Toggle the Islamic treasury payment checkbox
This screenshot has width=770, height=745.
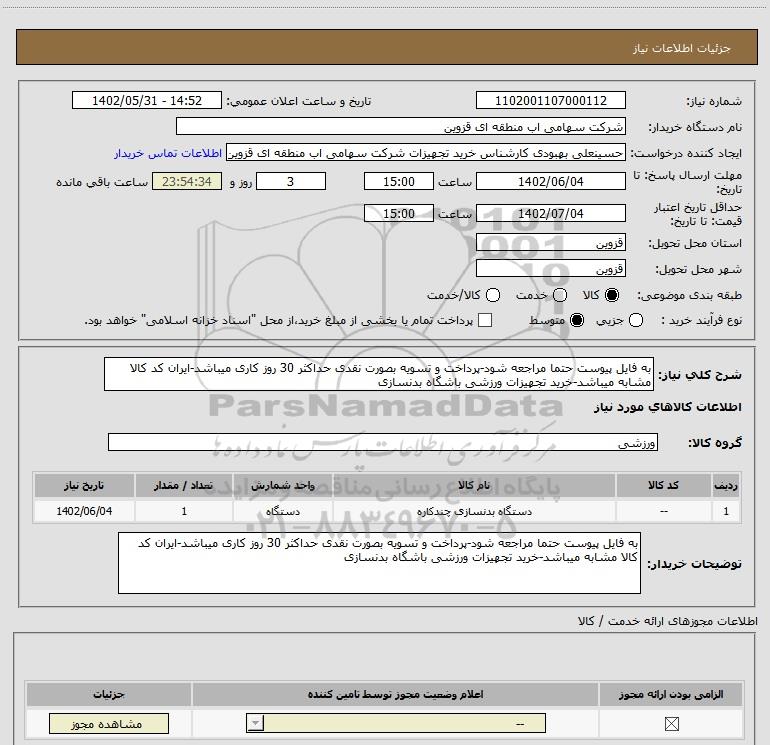[485, 320]
